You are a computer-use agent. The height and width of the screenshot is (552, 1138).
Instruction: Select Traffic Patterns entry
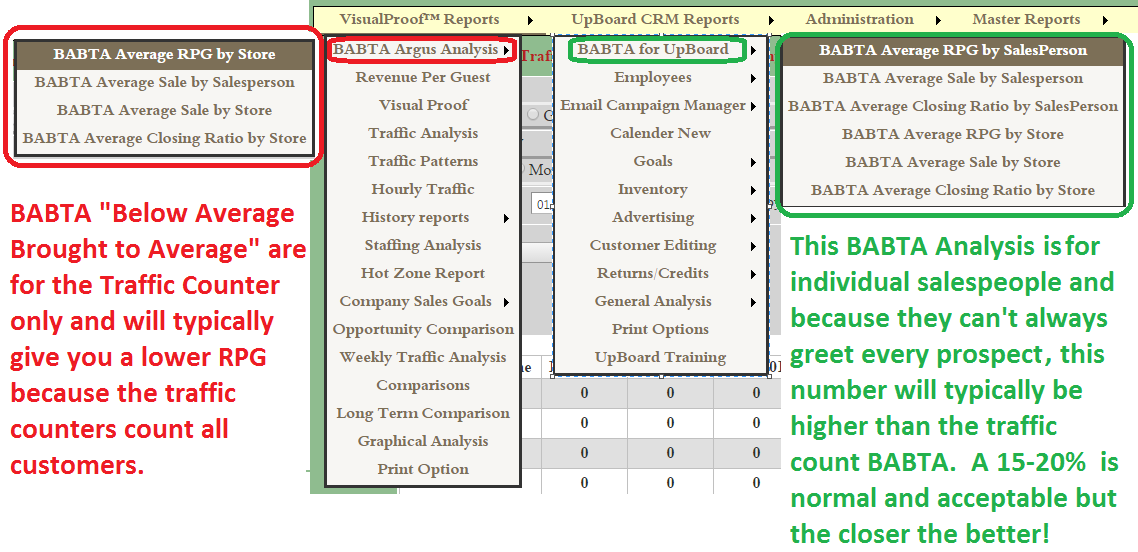click(x=422, y=161)
